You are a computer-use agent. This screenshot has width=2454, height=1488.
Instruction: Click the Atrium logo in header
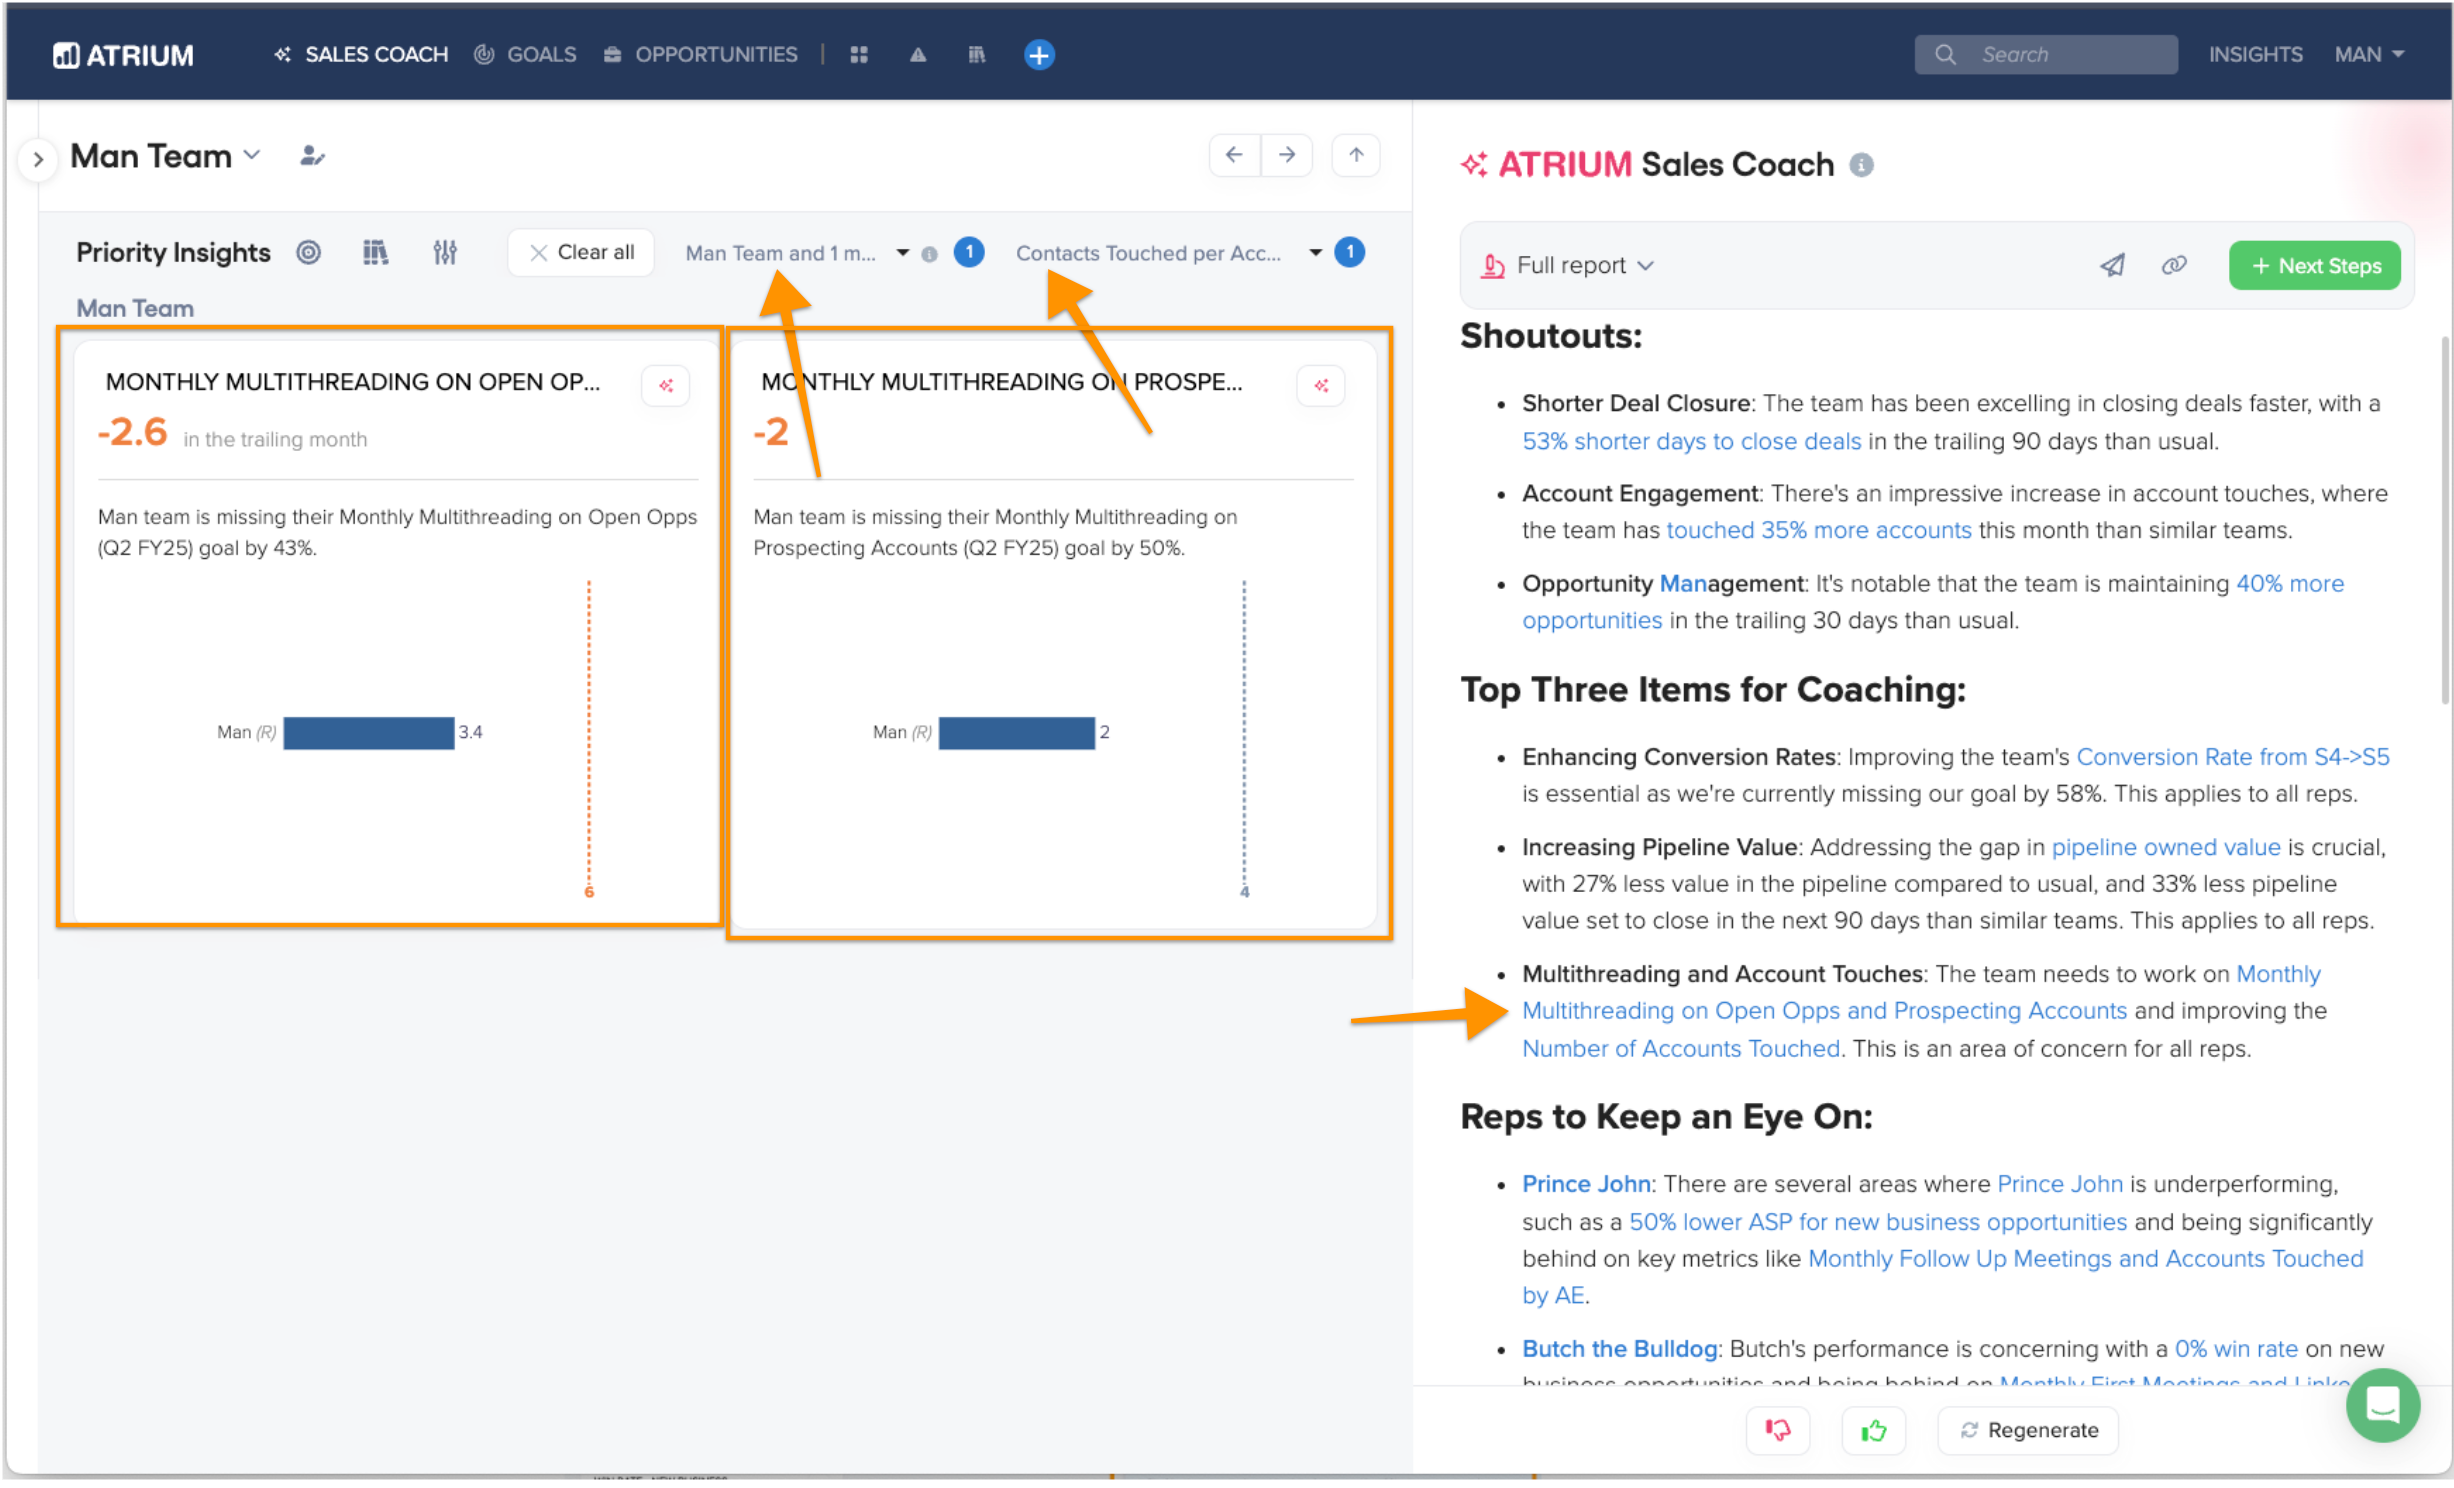click(x=123, y=55)
